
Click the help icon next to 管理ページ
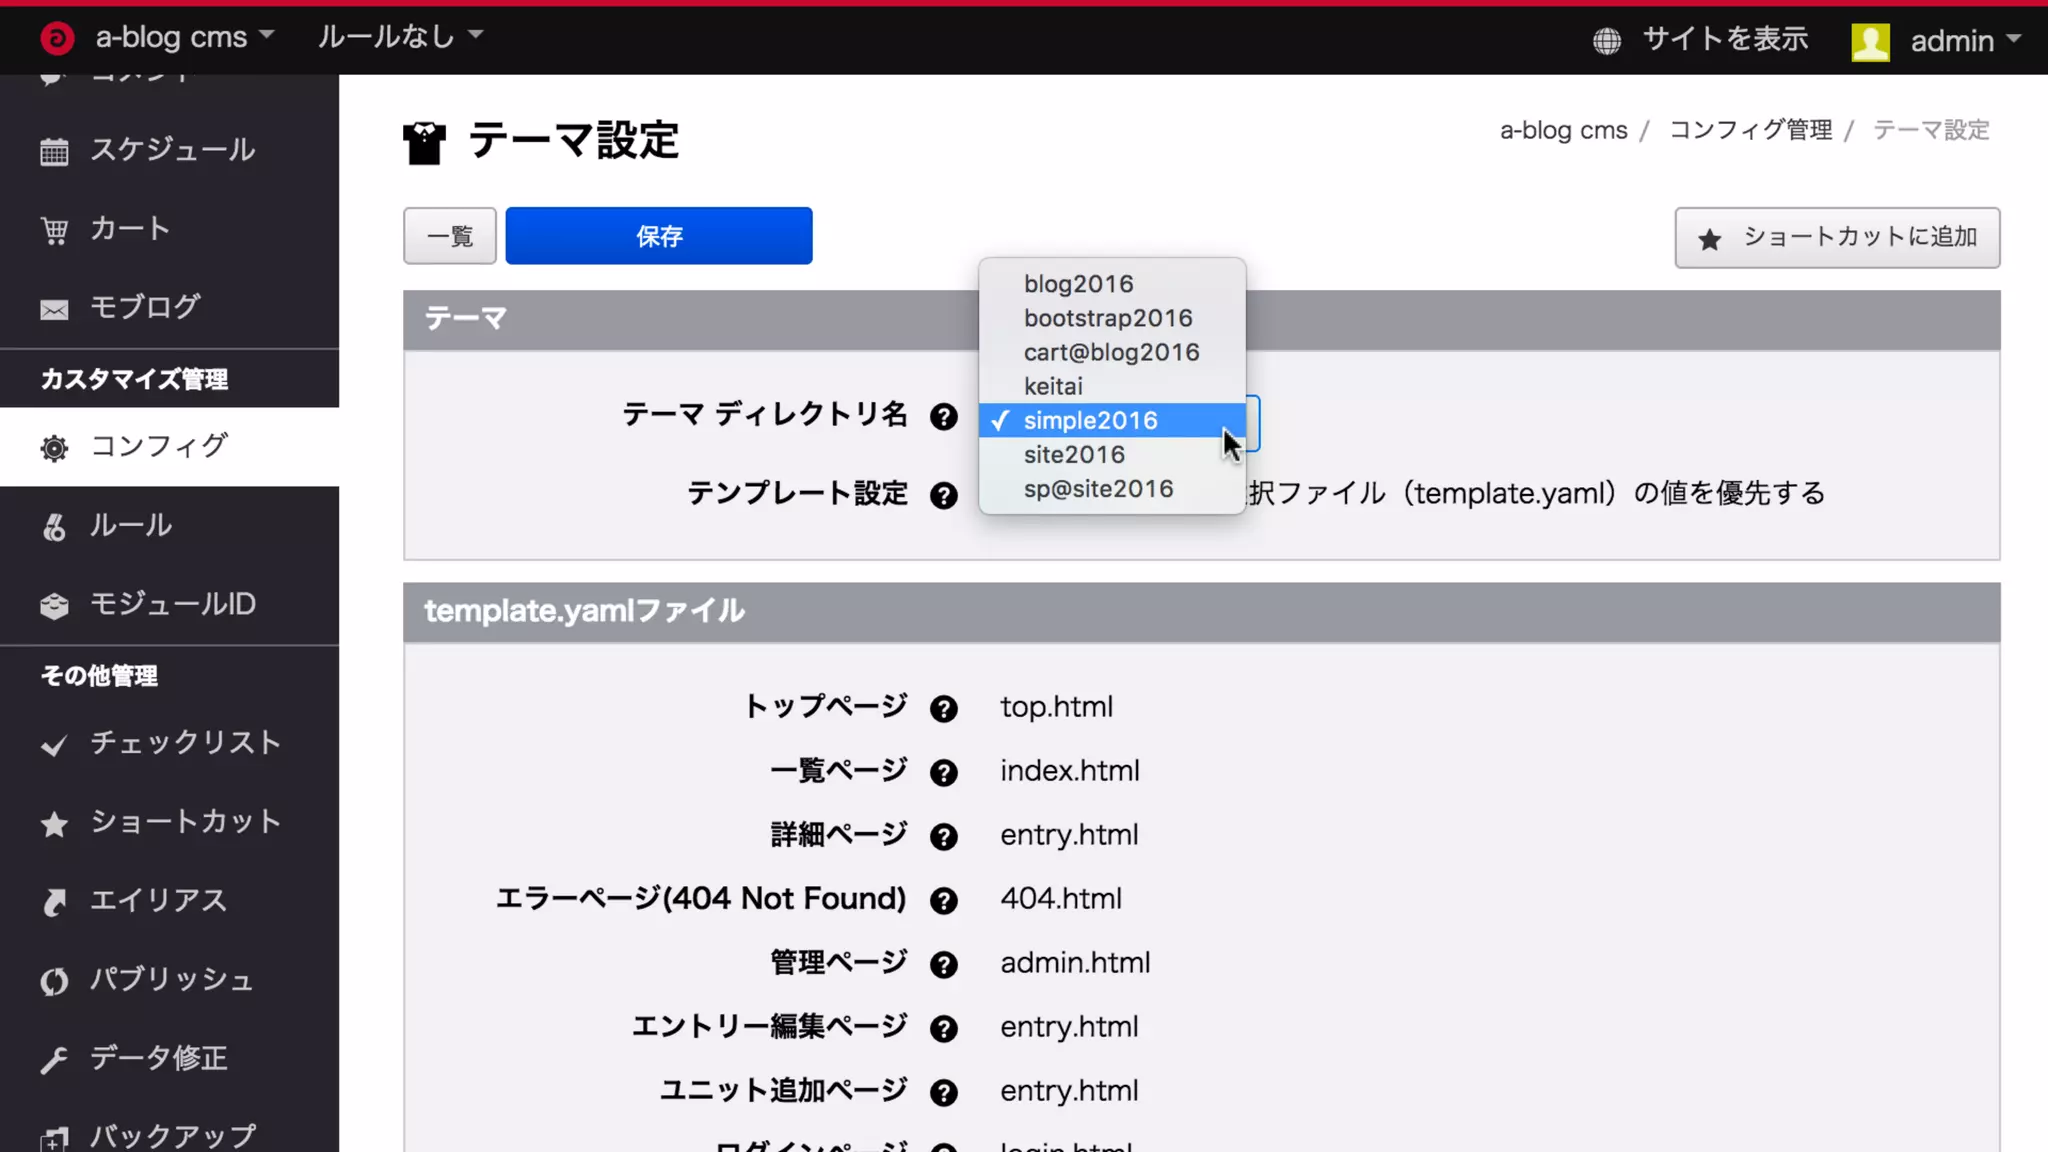click(x=943, y=965)
